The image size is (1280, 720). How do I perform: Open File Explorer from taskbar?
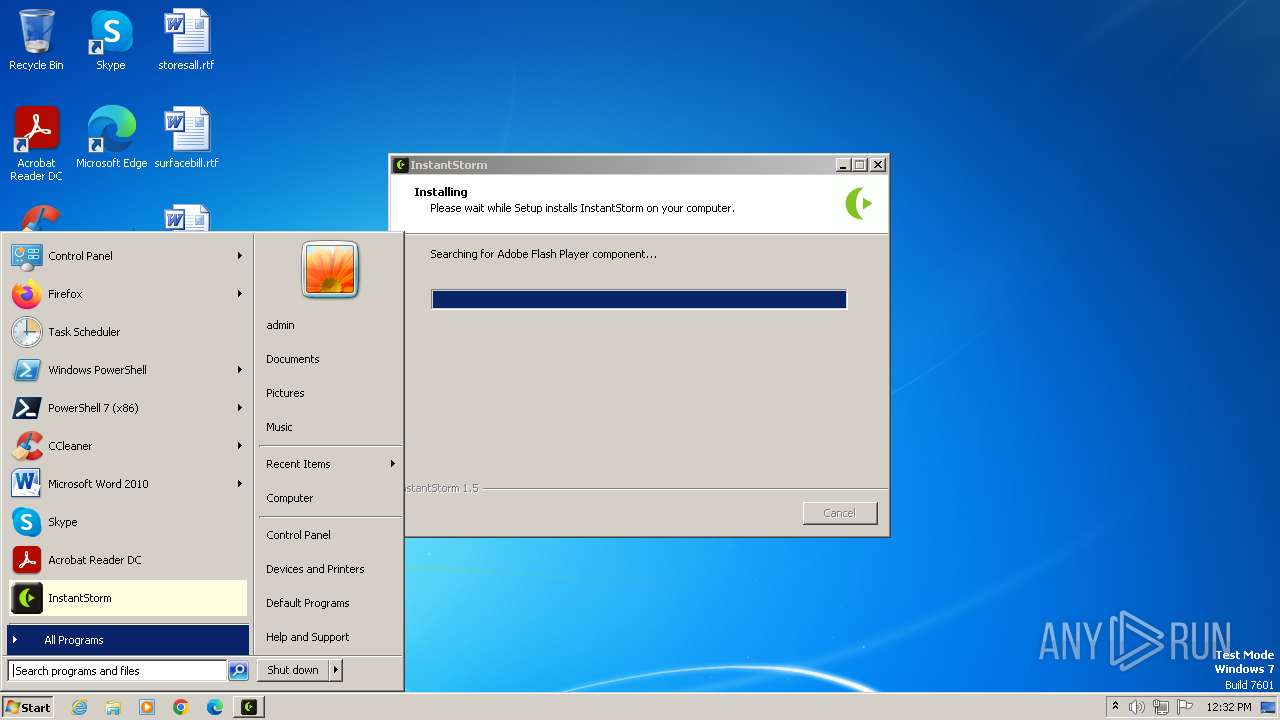coord(113,707)
